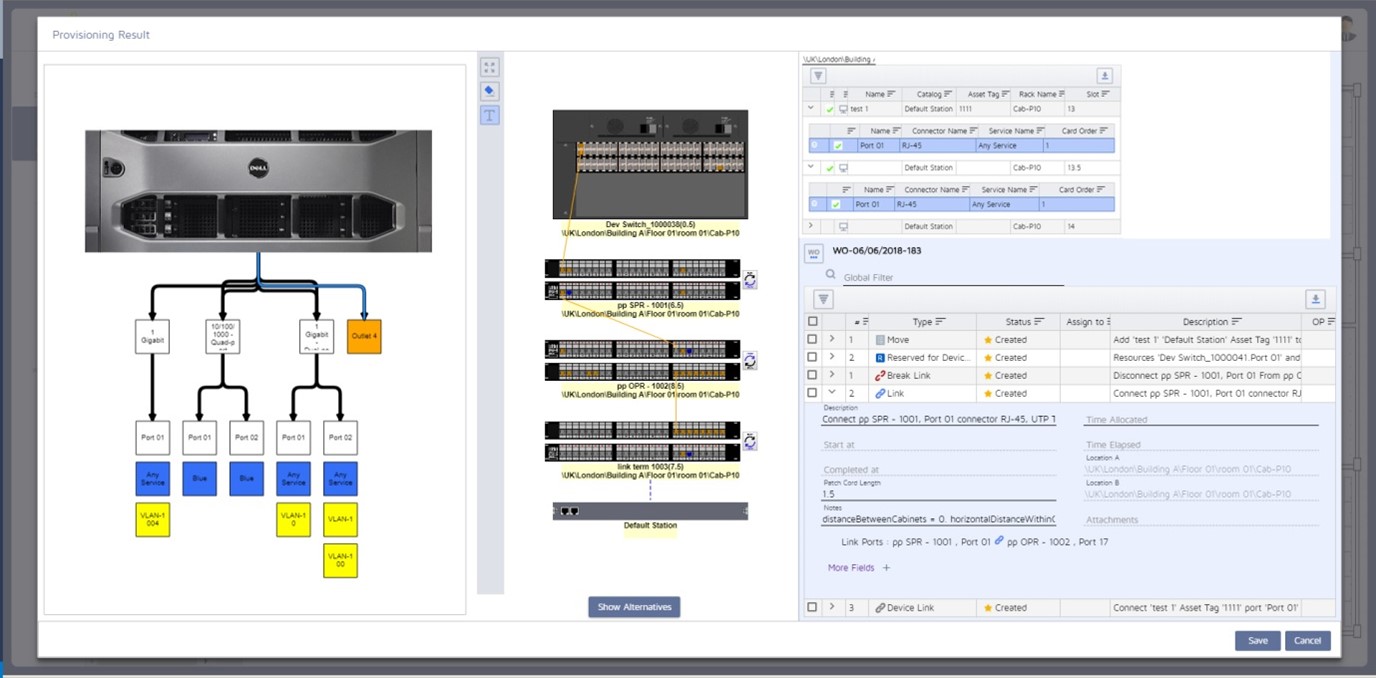Viewport: 1376px width, 678px height.
Task: Click the fit-to-screen icon in diagram toolbar
Action: point(489,67)
